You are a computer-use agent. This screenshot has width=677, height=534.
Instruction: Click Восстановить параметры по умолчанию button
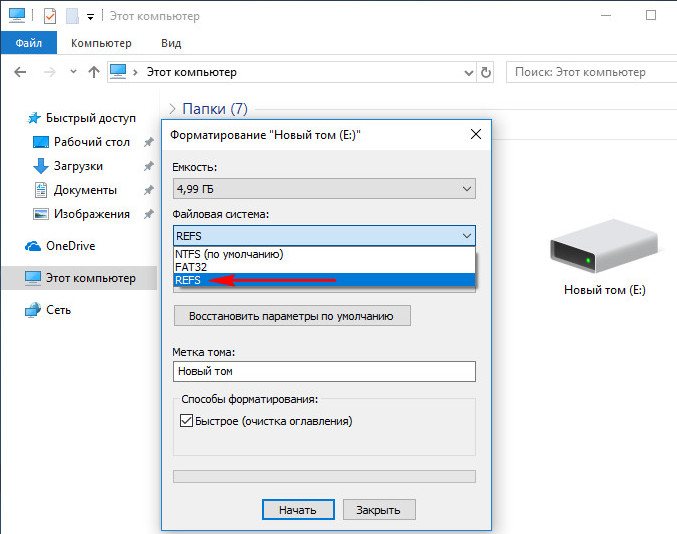(292, 316)
